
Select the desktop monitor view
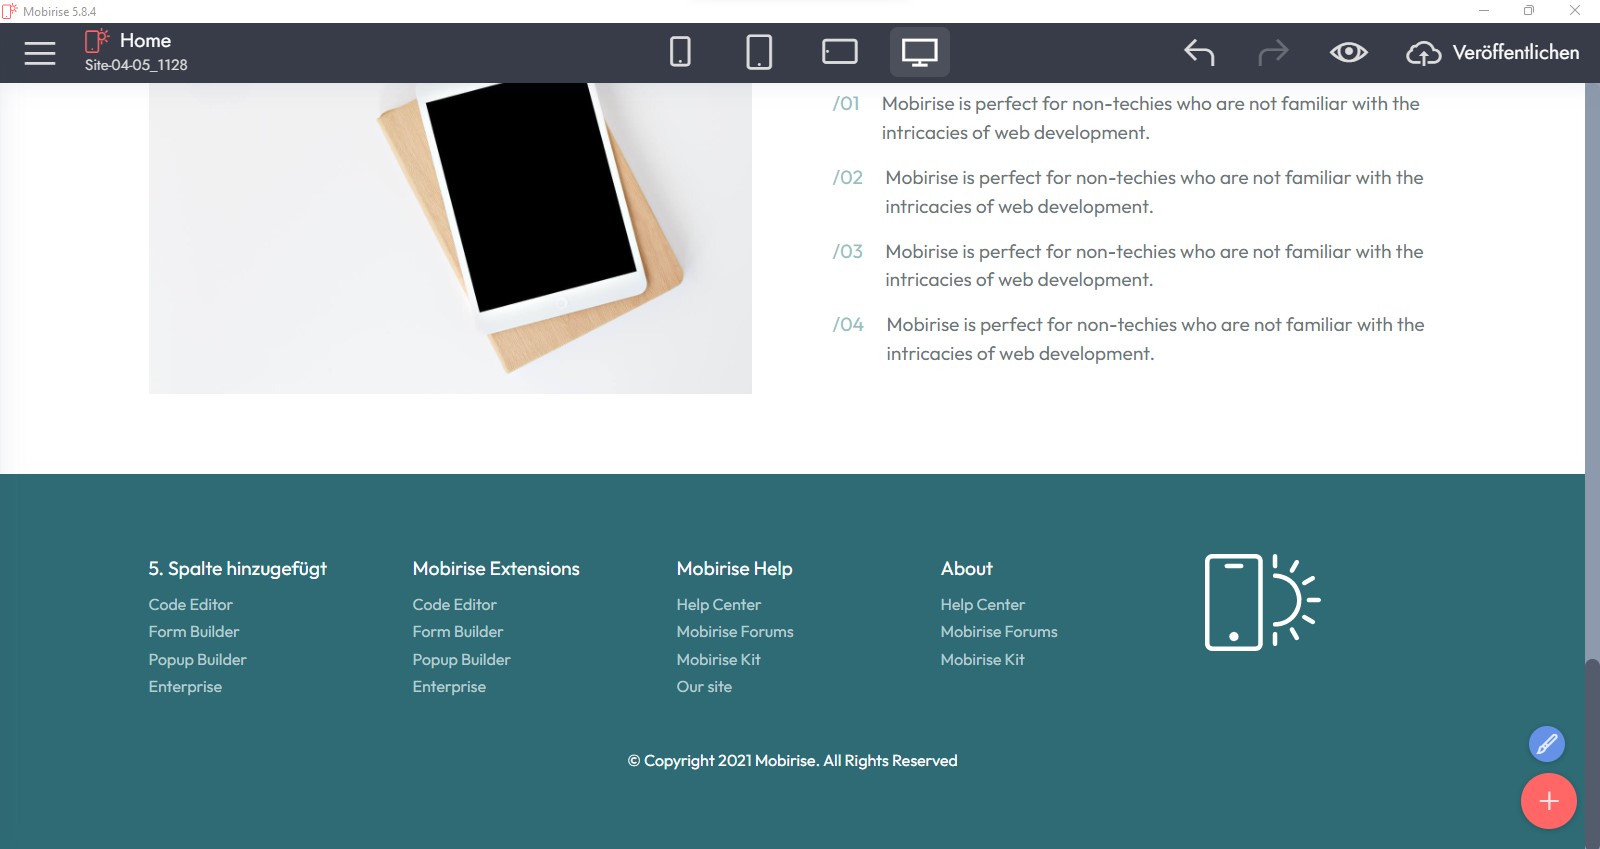coord(919,52)
